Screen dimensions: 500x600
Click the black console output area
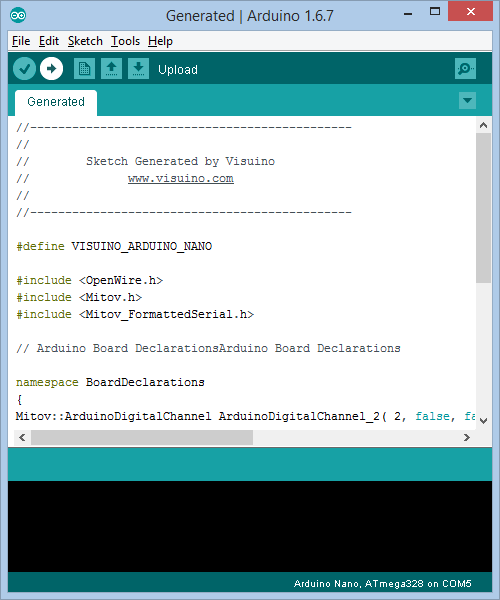[x=250, y=526]
